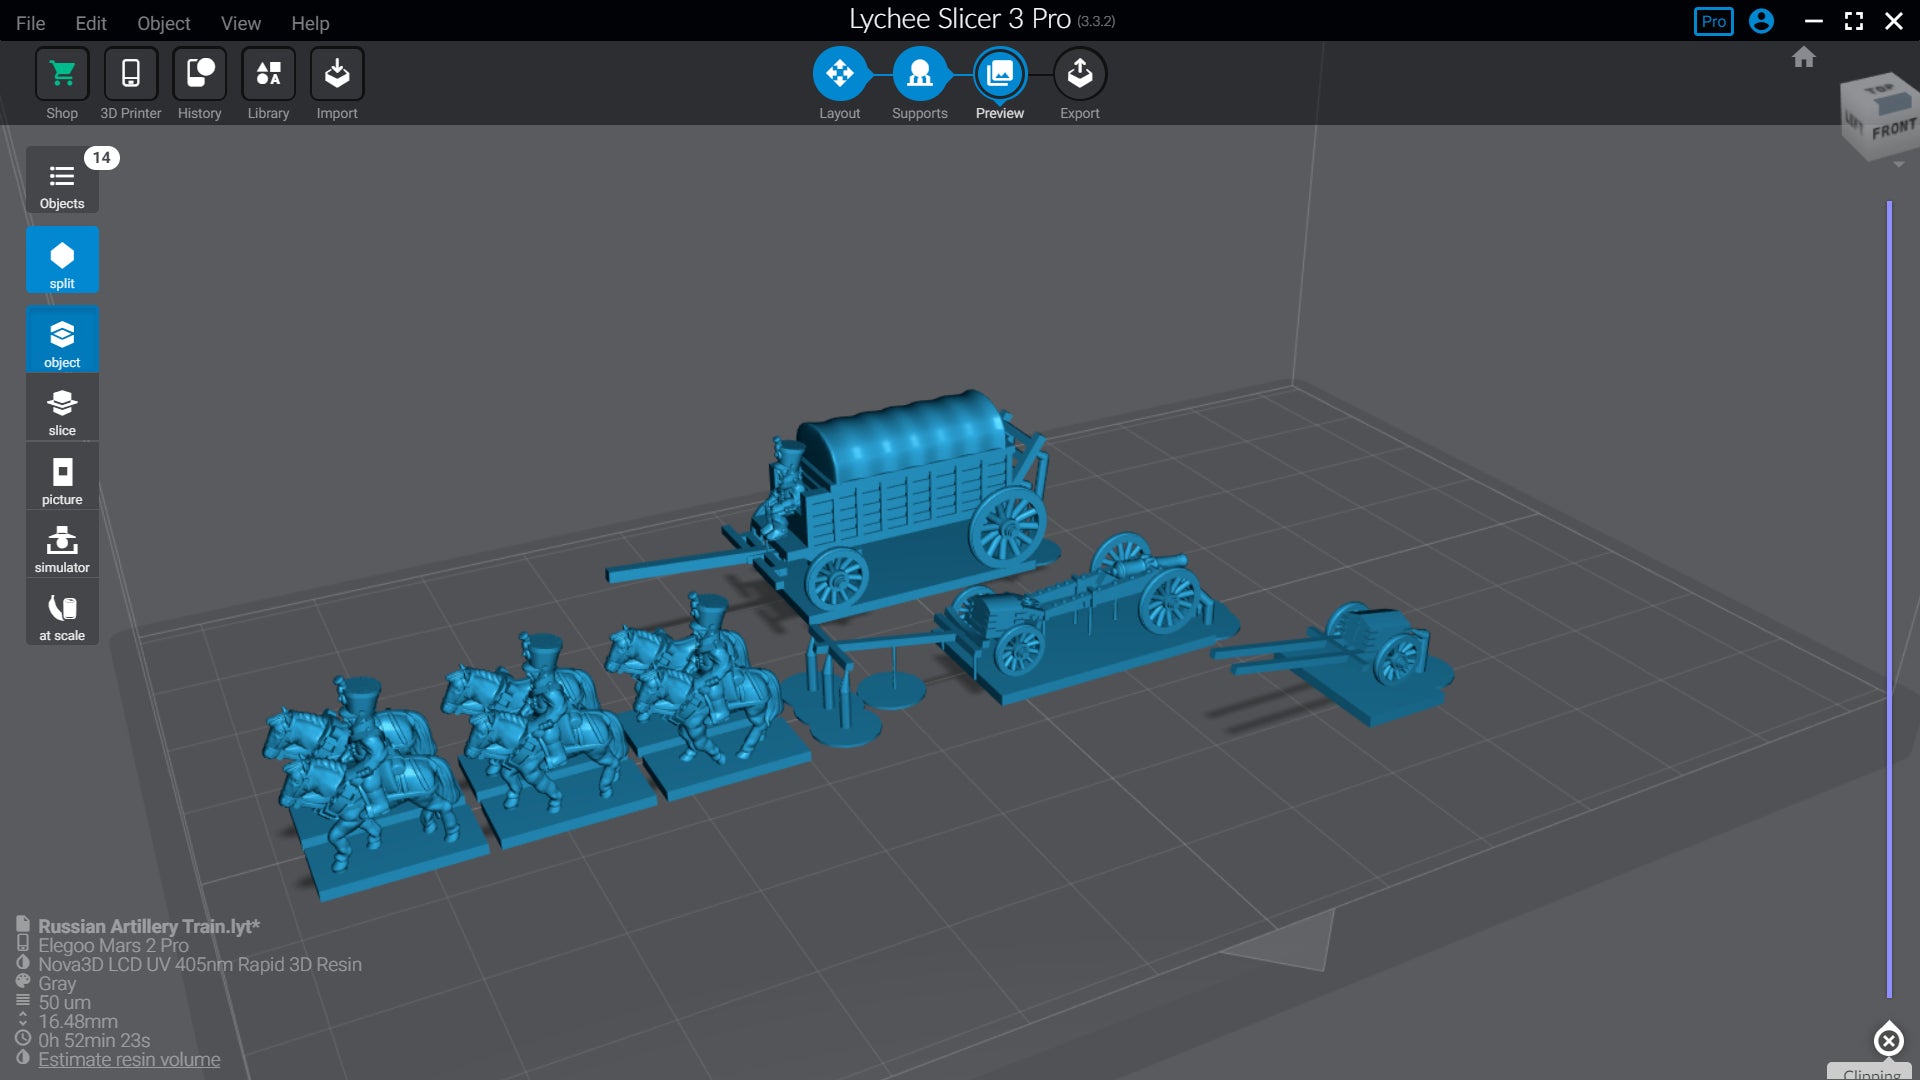The width and height of the screenshot is (1920, 1080).
Task: Expand the view cube dropdown arrow
Action: [1898, 165]
